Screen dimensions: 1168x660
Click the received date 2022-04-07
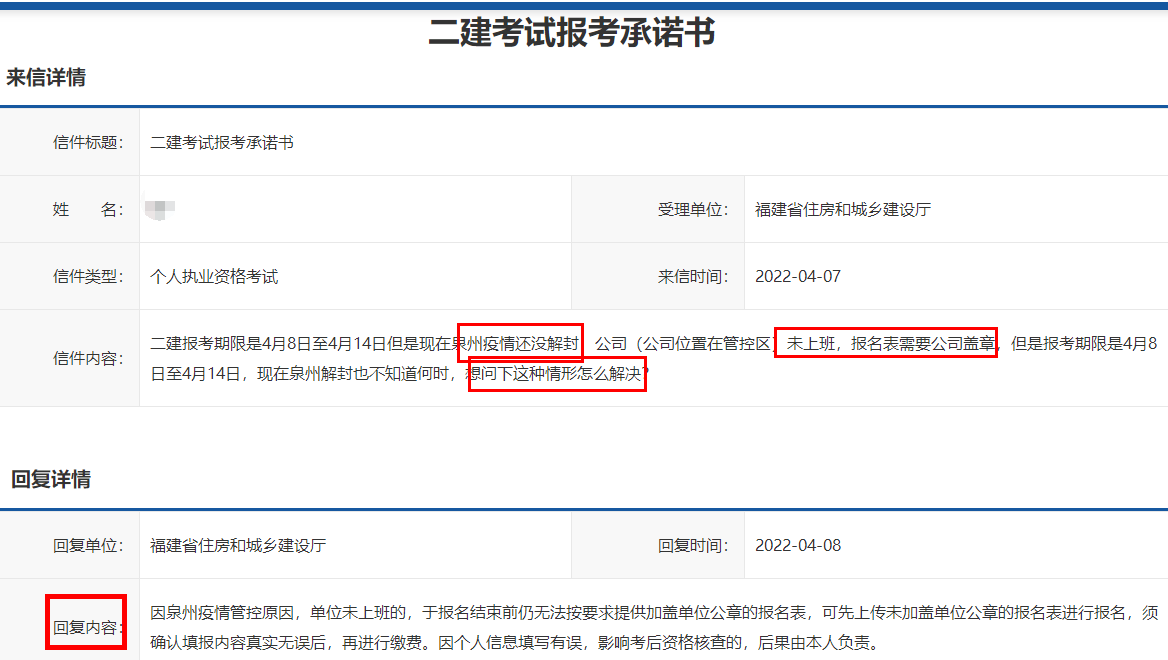click(797, 276)
